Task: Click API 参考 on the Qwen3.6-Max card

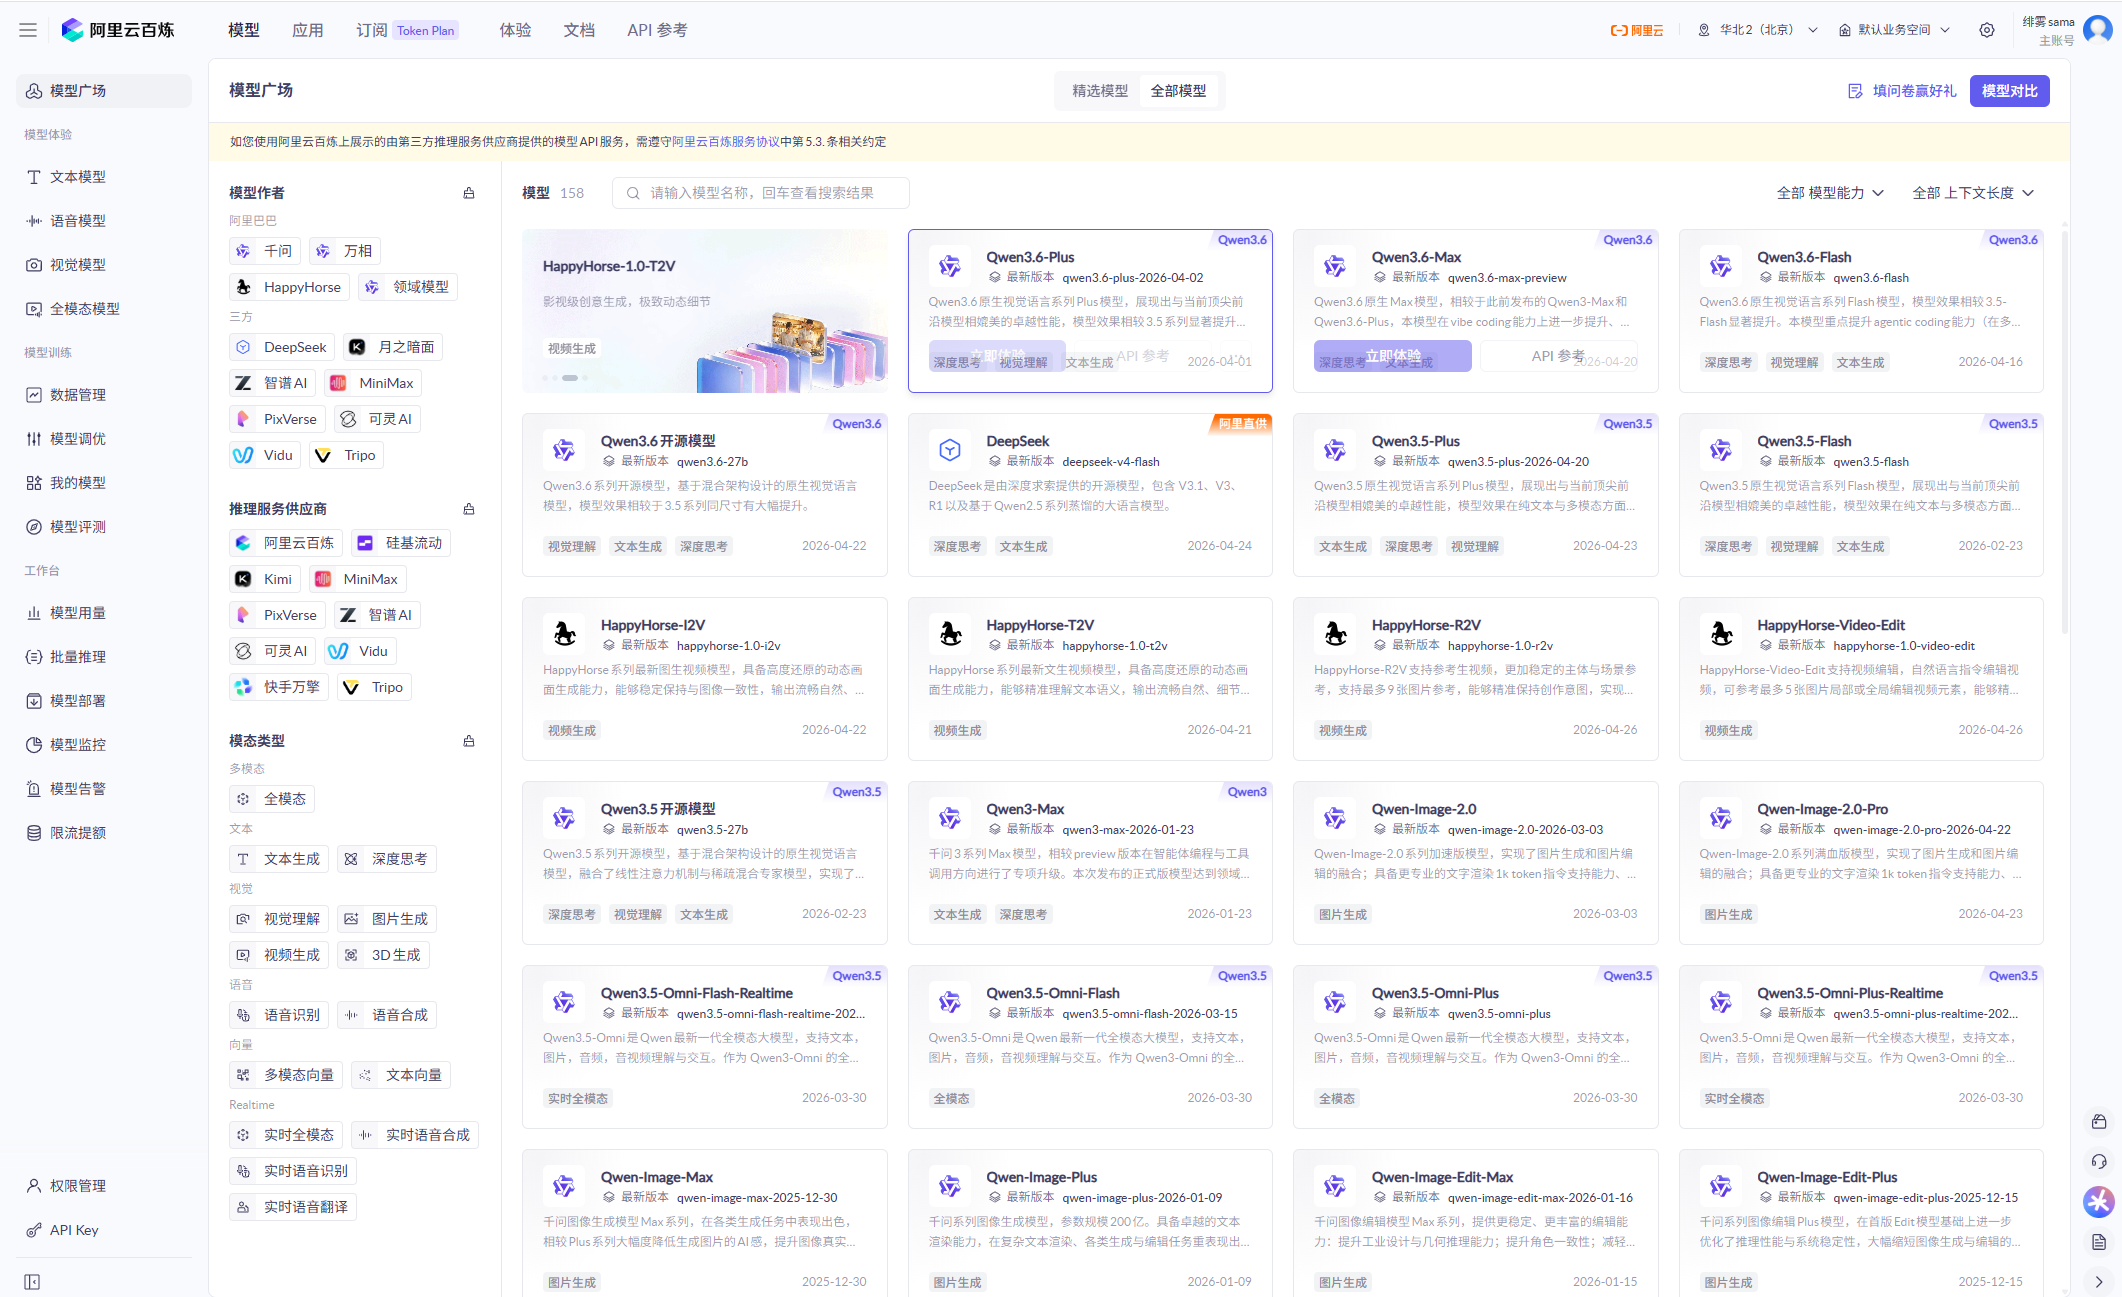Action: (x=1558, y=356)
